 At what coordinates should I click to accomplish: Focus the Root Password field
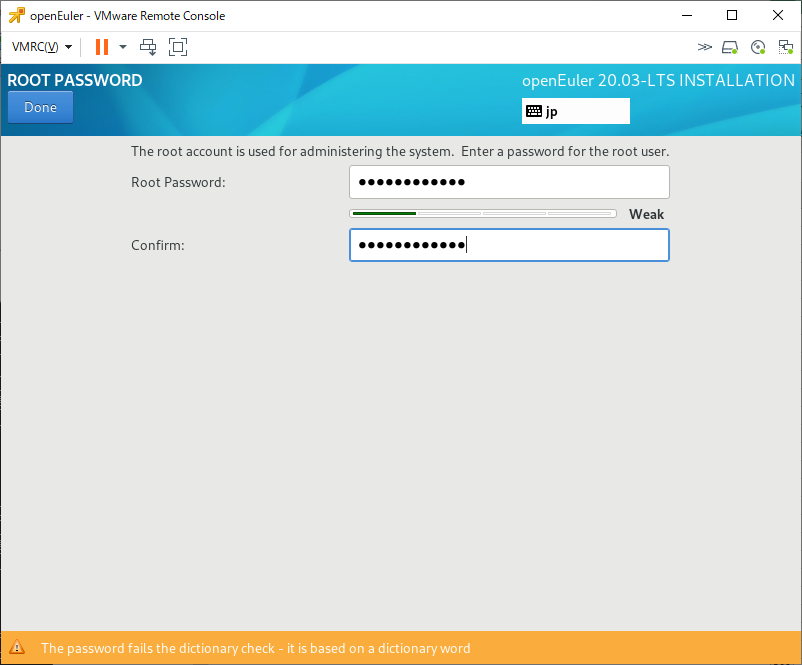(509, 182)
